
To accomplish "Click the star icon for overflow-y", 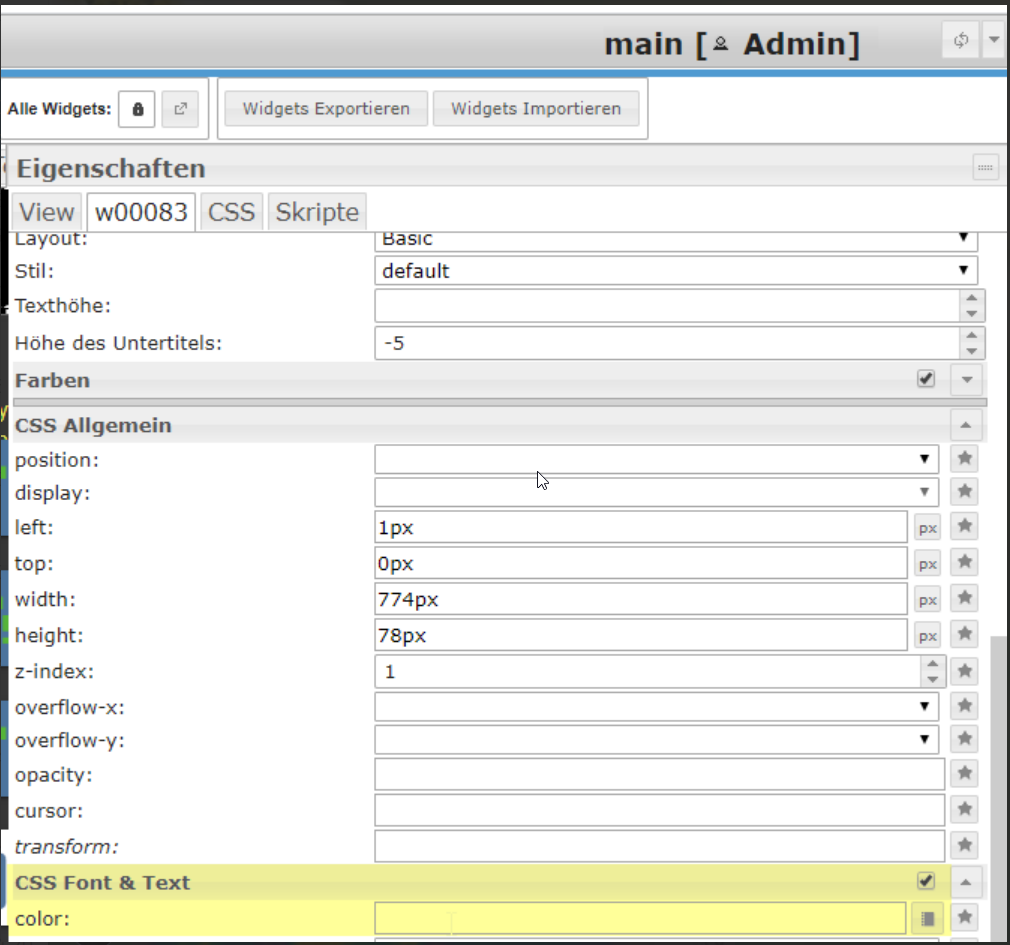I will [x=964, y=738].
